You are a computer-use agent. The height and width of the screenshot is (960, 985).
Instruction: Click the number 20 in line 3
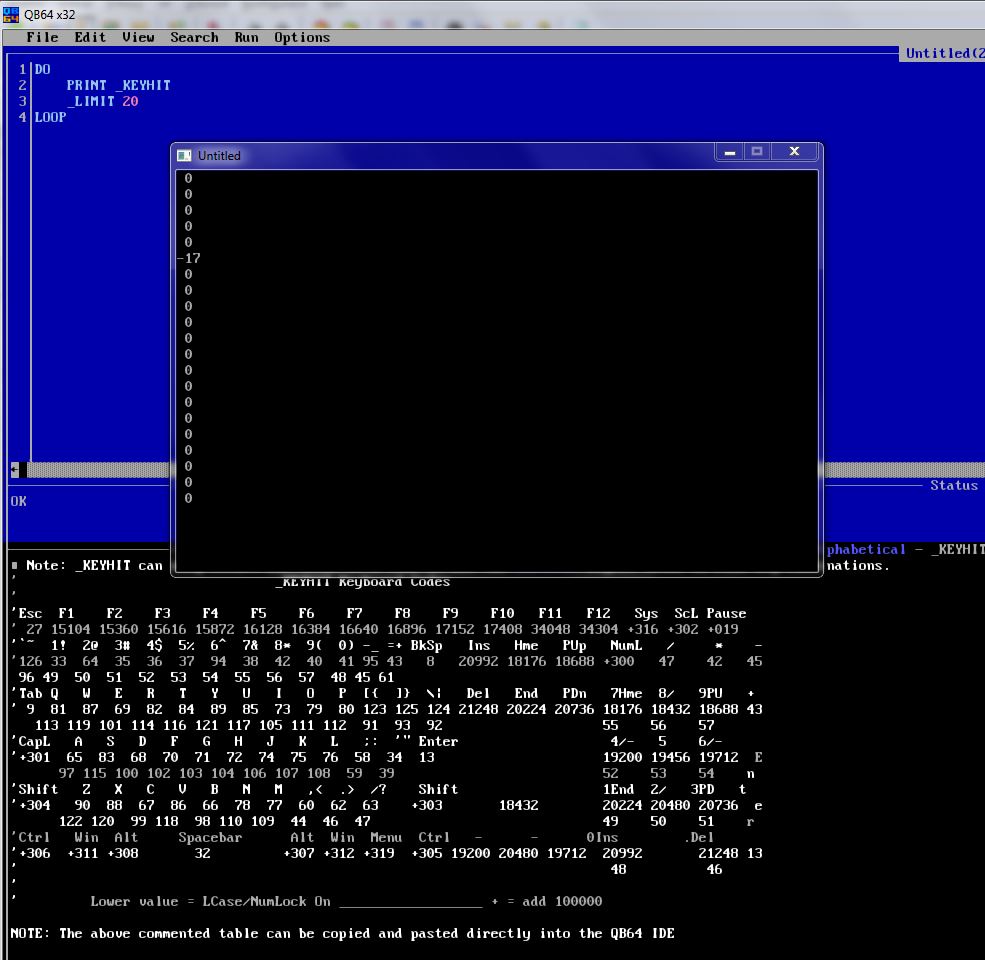click(x=130, y=101)
